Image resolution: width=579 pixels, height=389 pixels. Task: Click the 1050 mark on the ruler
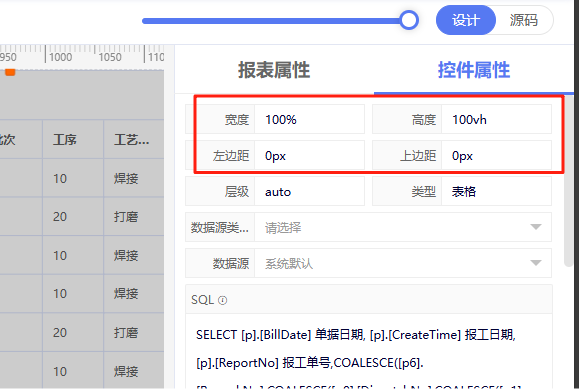pos(110,57)
